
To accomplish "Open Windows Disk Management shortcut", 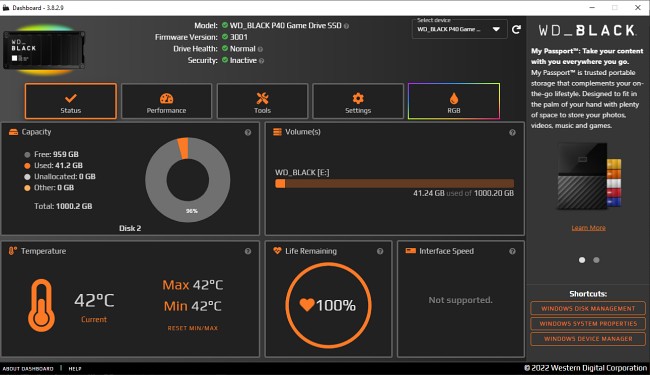I will pos(588,308).
